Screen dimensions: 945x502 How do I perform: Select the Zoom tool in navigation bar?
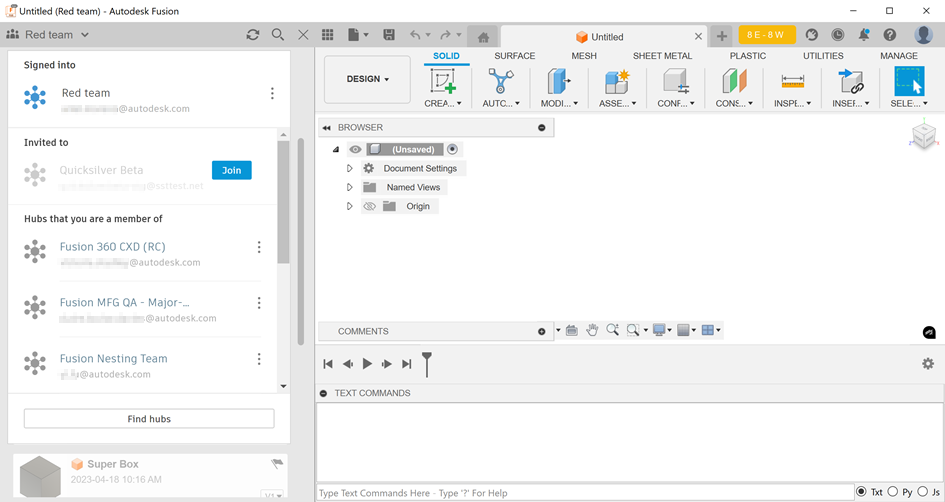point(612,330)
